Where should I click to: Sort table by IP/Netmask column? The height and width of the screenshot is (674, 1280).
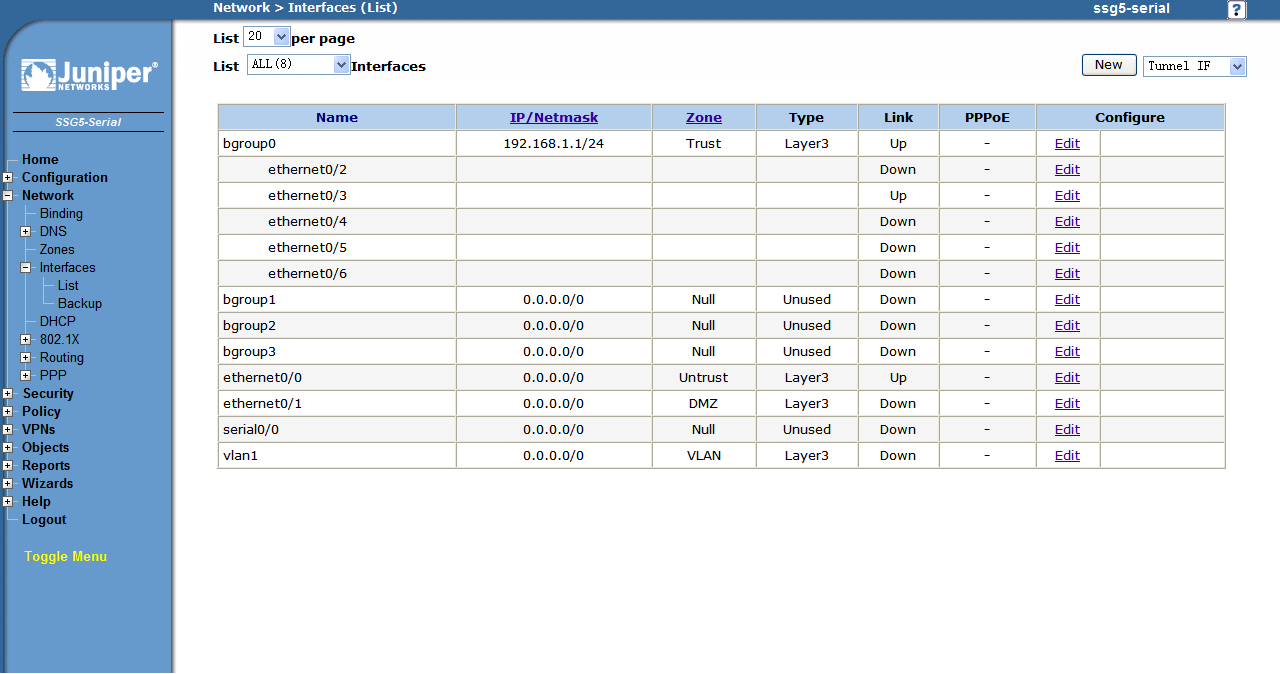(554, 118)
